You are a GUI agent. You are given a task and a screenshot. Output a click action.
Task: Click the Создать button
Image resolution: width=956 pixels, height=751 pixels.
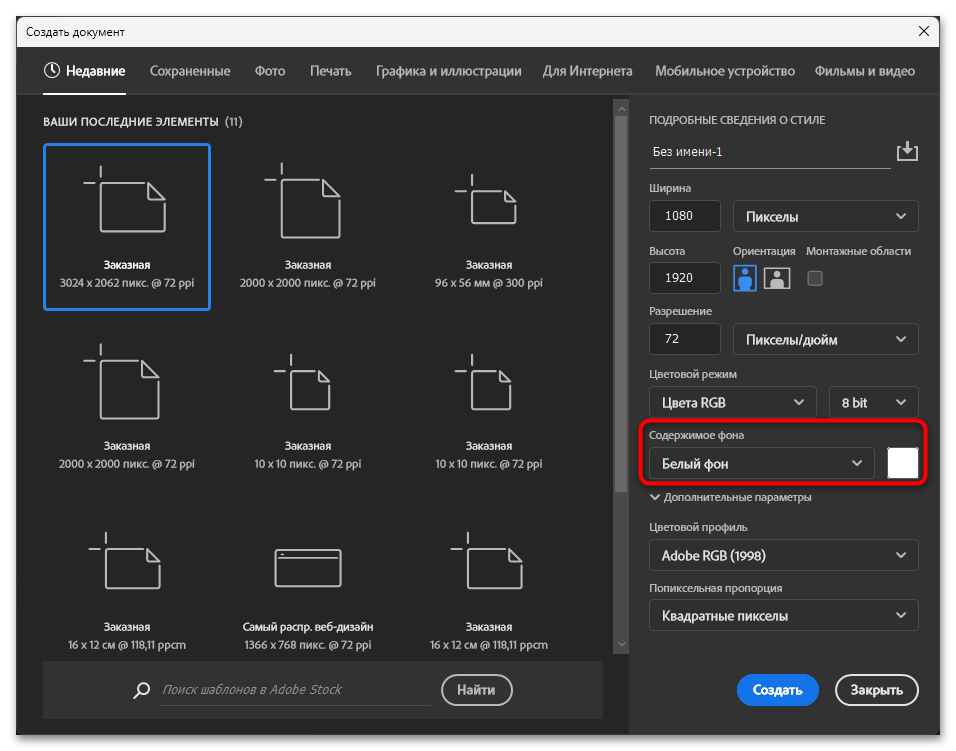pyautogui.click(x=777, y=690)
